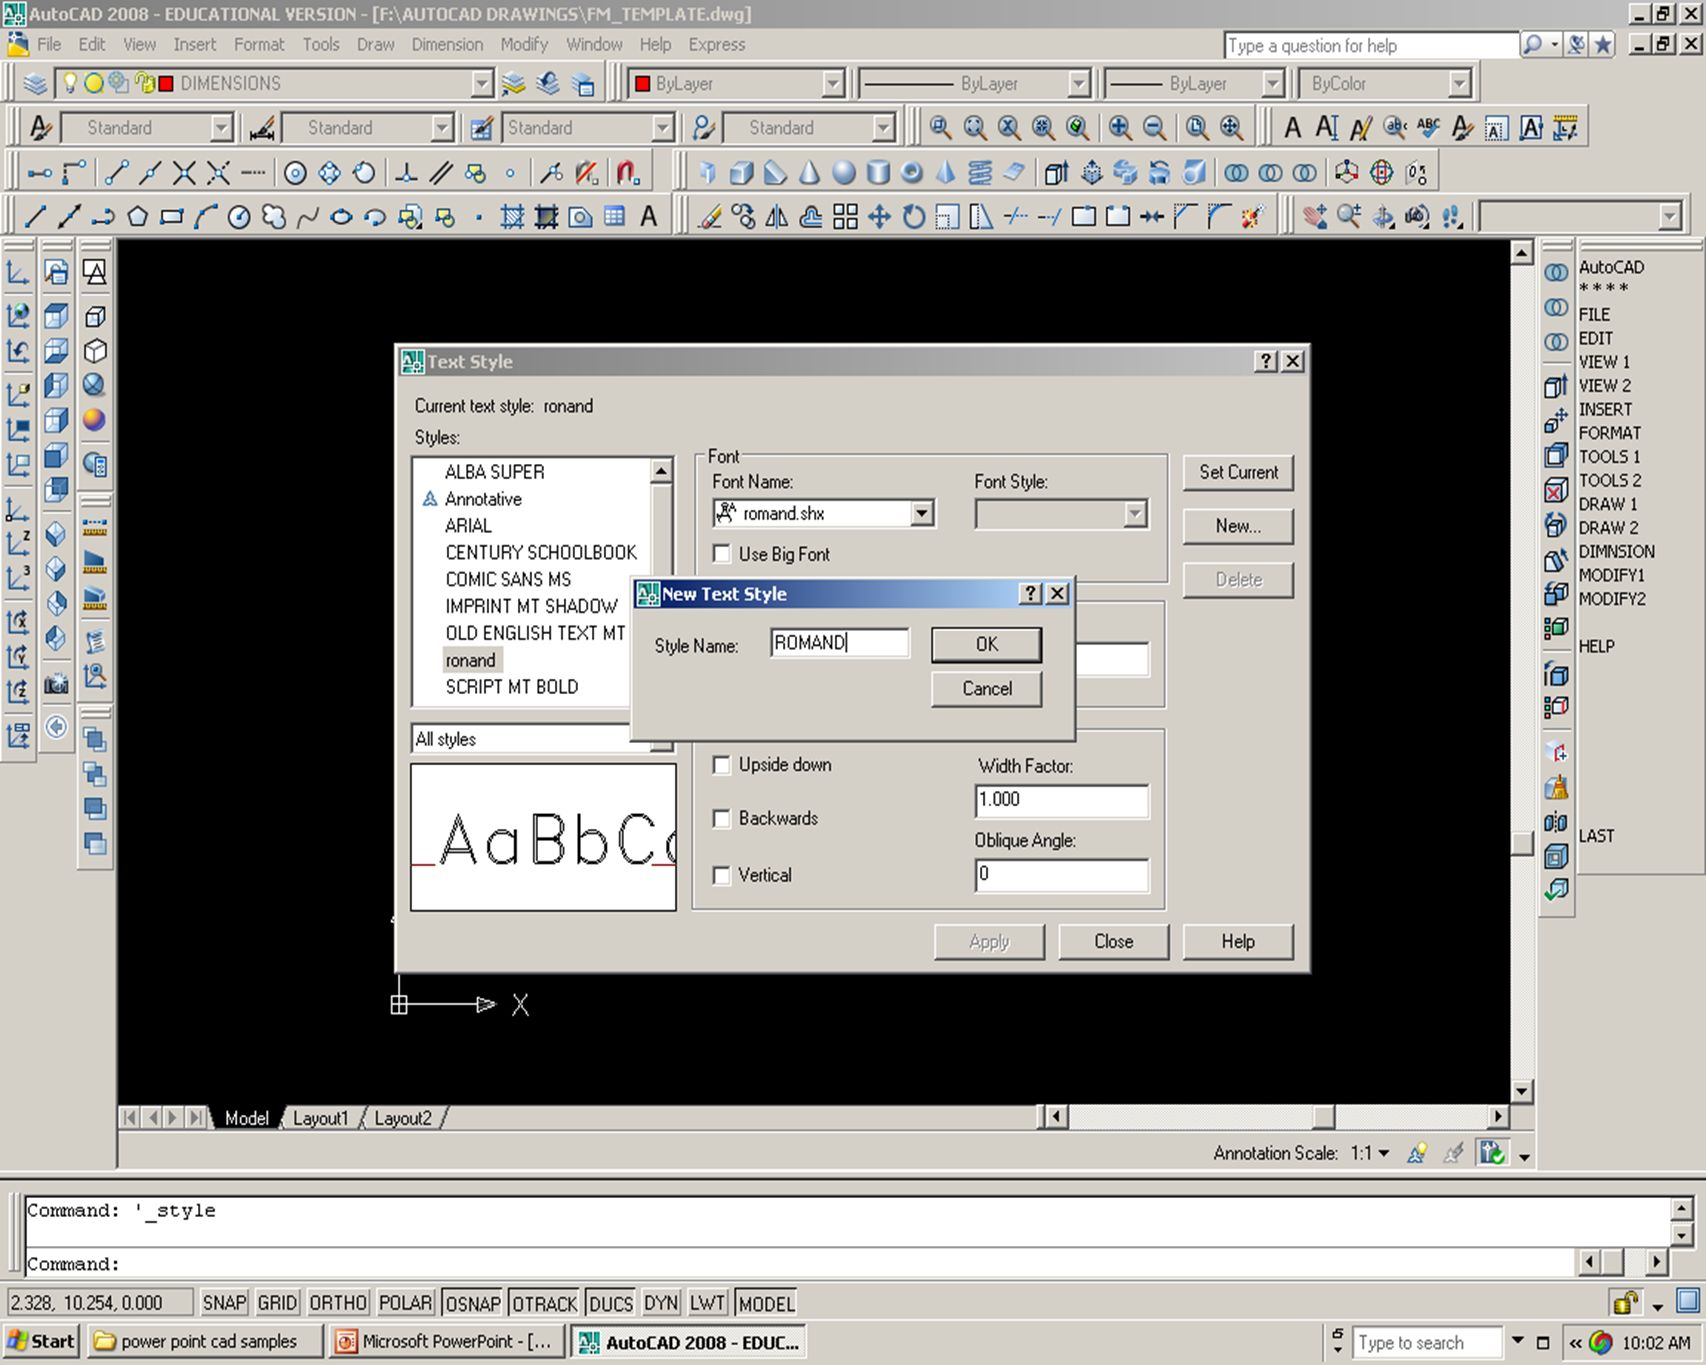Open the ByLayer color control dropdown
Image resolution: width=1706 pixels, height=1365 pixels.
click(833, 84)
